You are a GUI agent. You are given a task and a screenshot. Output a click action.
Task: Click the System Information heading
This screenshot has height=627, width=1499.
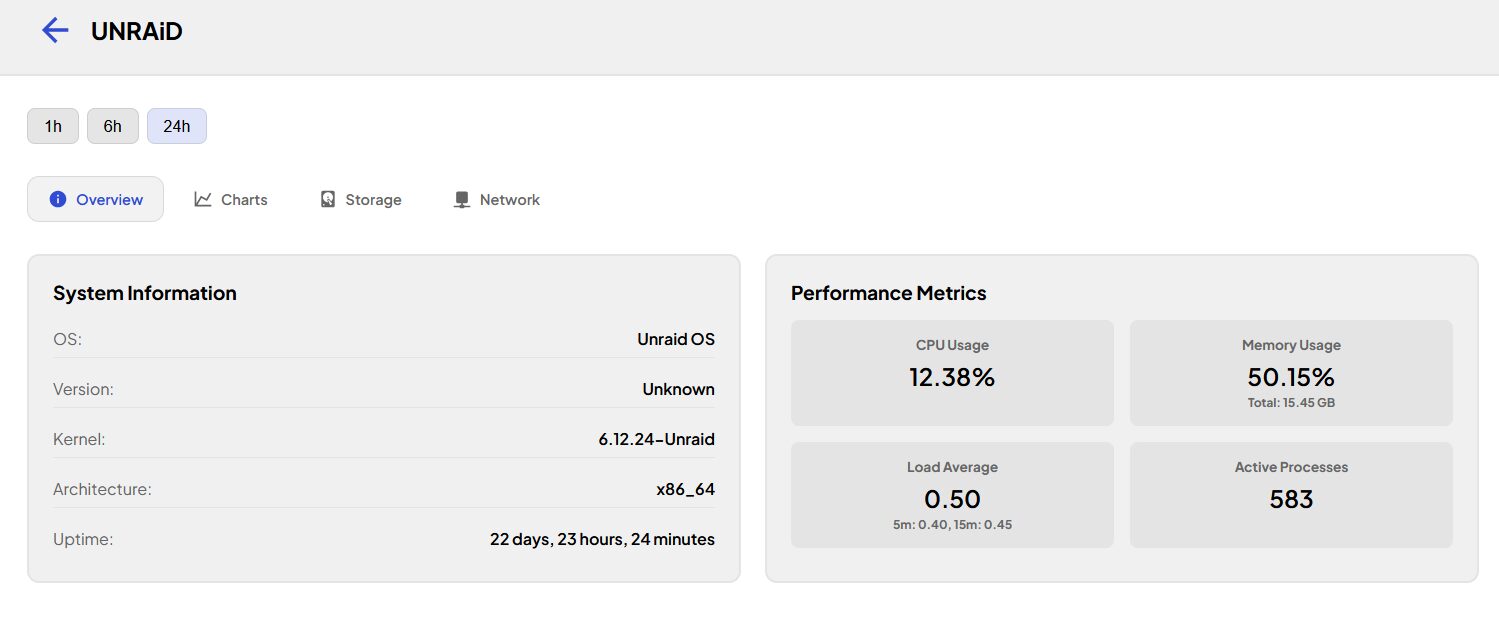click(x=145, y=293)
